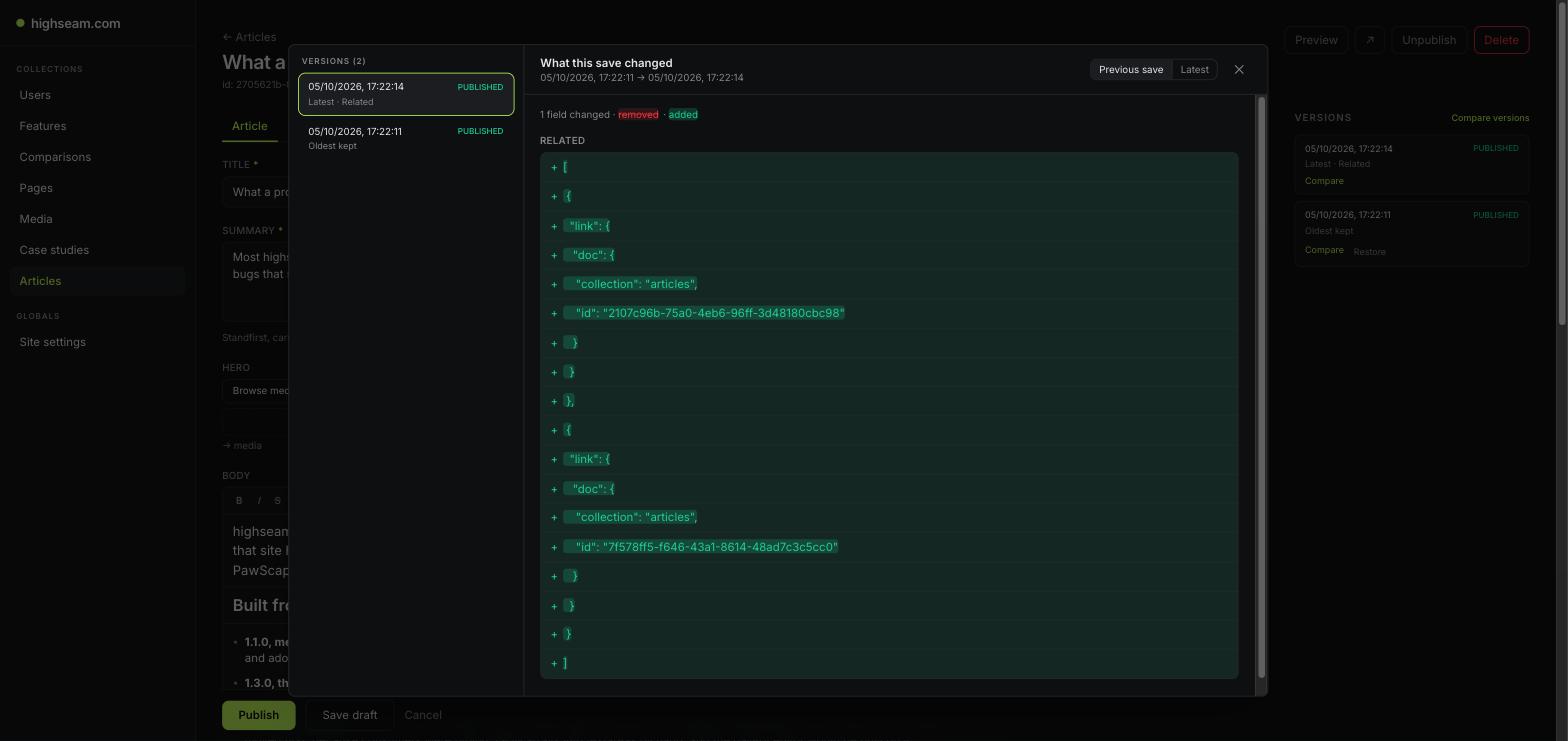This screenshot has width=1568, height=741.
Task: Click the highseam.com site logo
Action: 68,23
